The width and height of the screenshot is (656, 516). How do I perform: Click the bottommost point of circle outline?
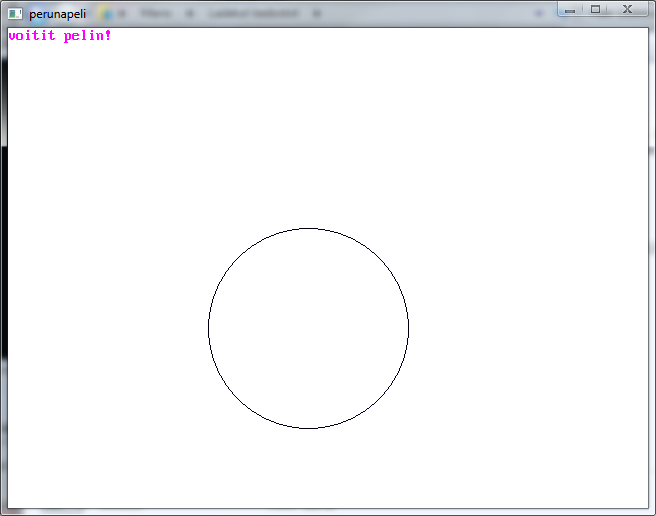point(308,428)
